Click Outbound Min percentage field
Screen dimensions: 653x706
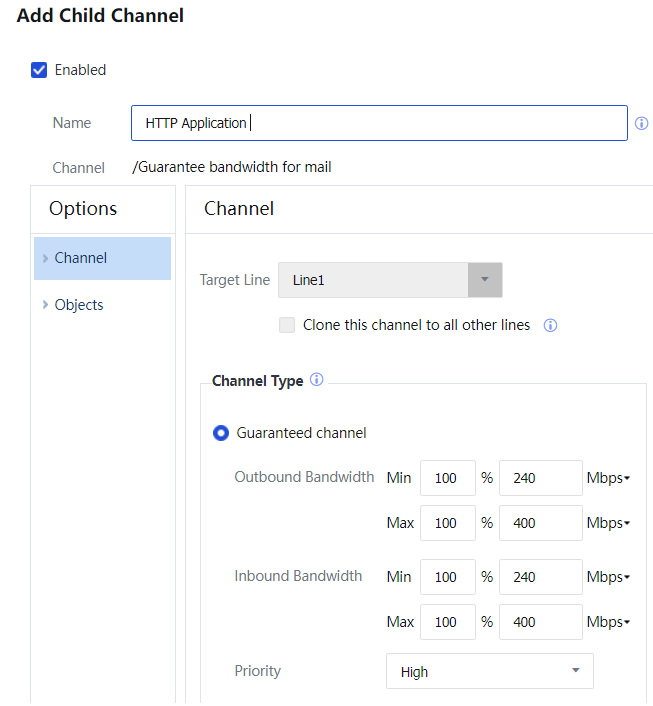447,478
